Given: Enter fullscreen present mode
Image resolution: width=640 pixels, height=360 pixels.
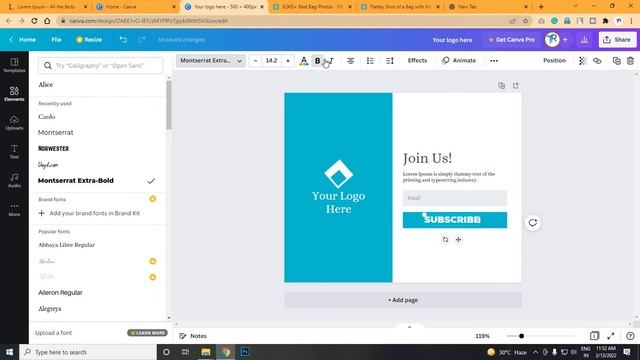Looking at the screenshot, I should [611, 336].
